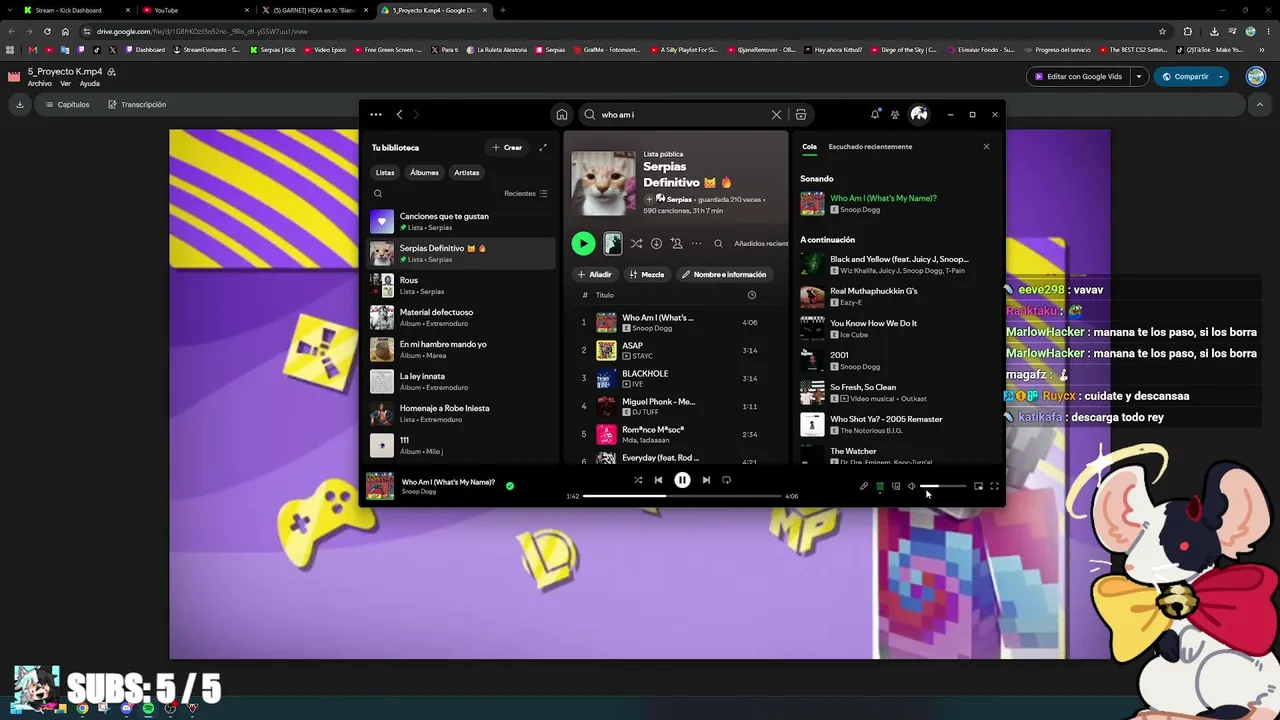
Task: Toggle the Listas library filter
Action: [385, 173]
